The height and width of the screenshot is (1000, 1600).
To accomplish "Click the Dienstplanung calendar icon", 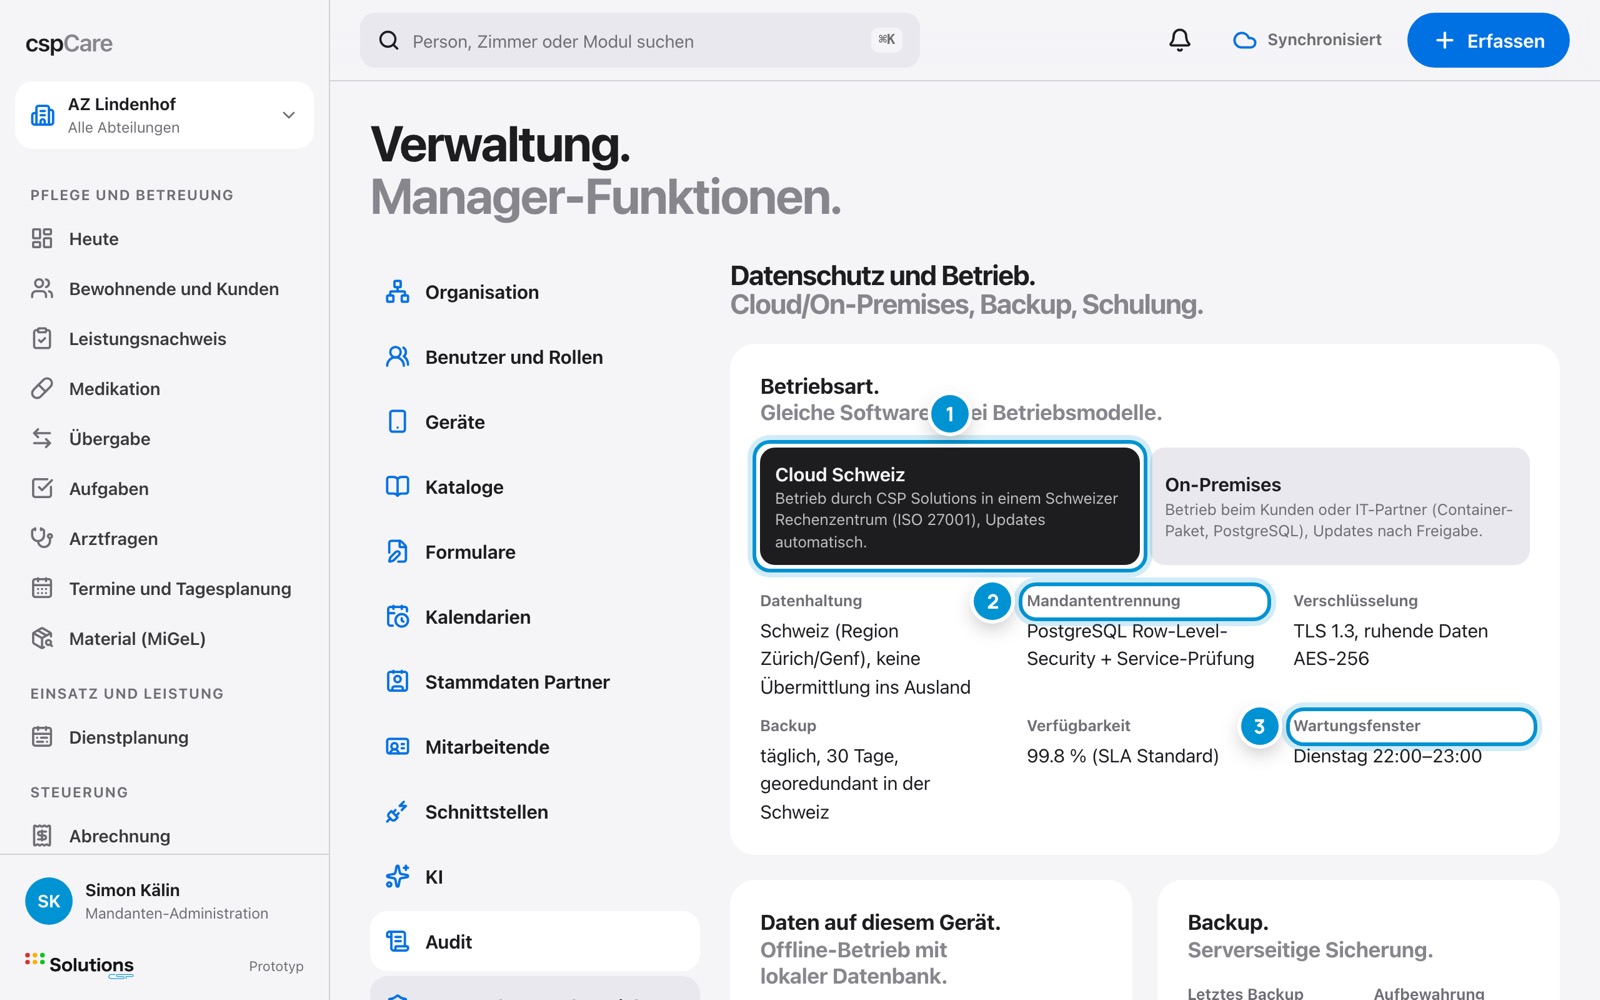I will (42, 737).
